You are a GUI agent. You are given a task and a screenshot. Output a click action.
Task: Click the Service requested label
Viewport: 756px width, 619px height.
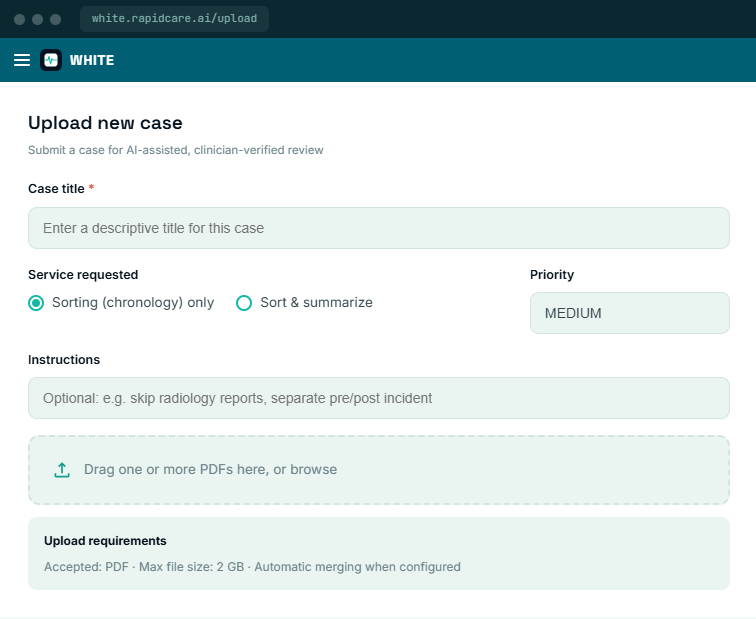coord(83,275)
